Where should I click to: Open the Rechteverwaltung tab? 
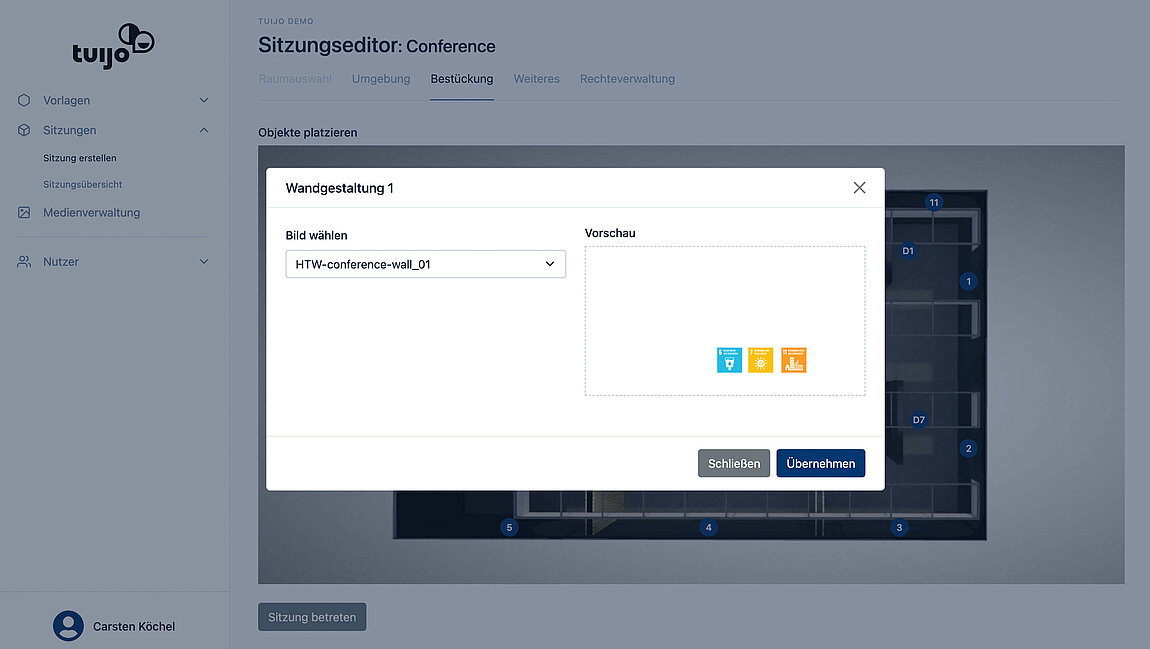(x=627, y=79)
